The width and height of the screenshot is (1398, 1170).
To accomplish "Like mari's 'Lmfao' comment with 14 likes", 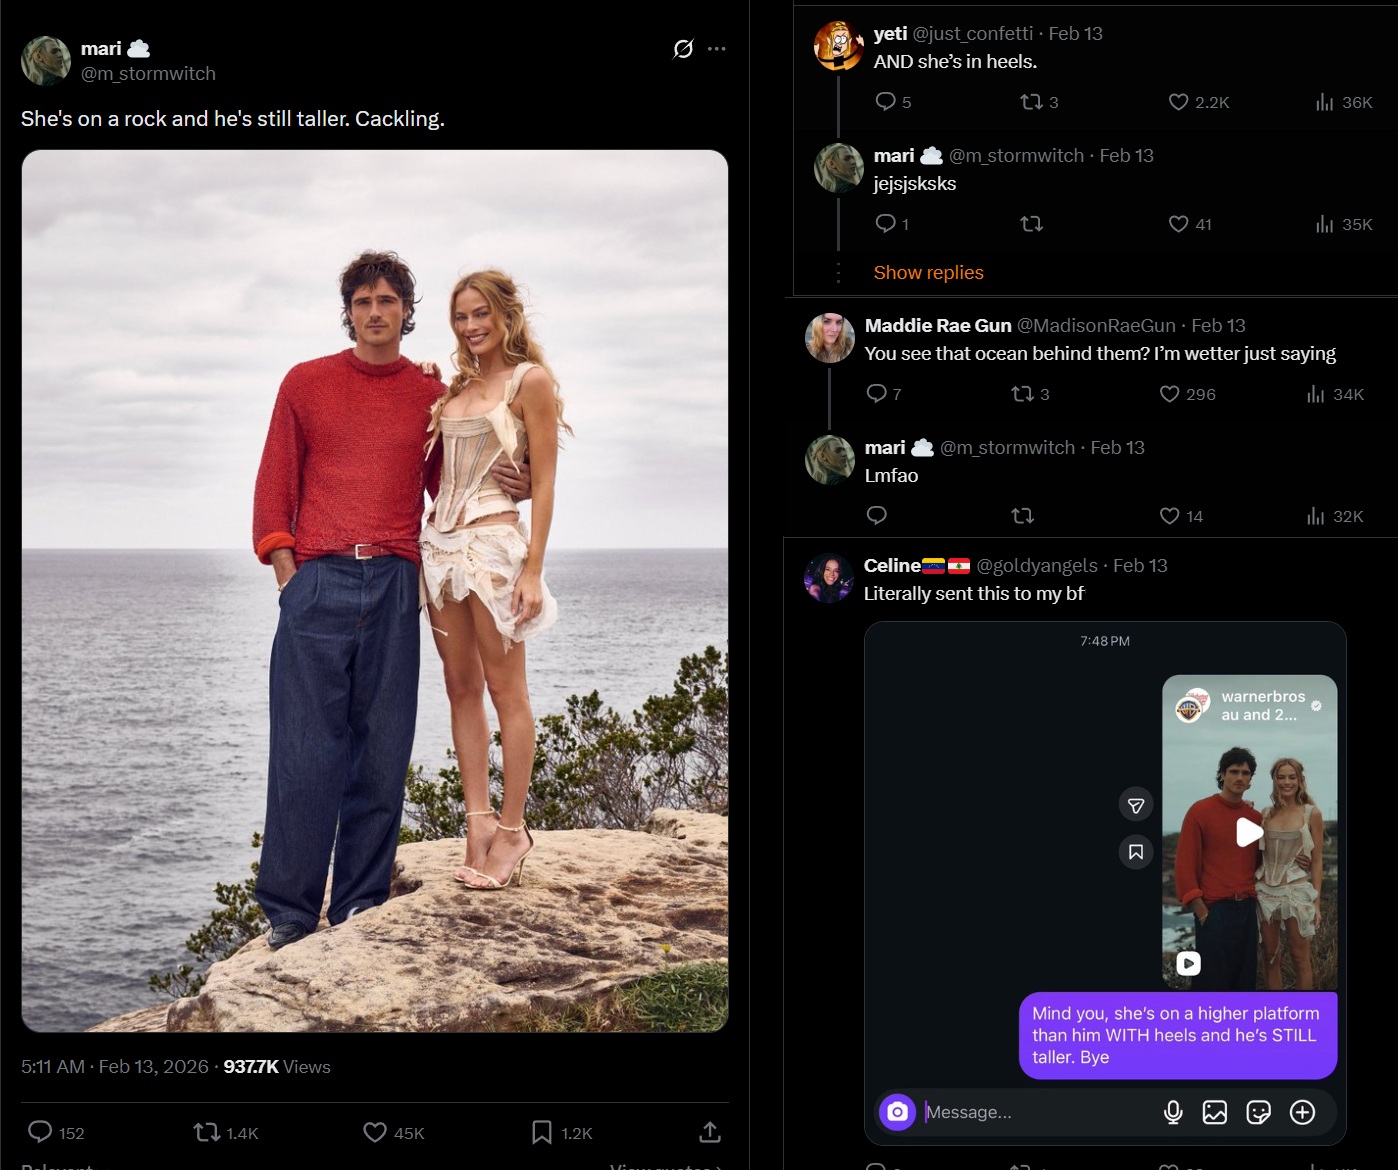I will point(1170,516).
